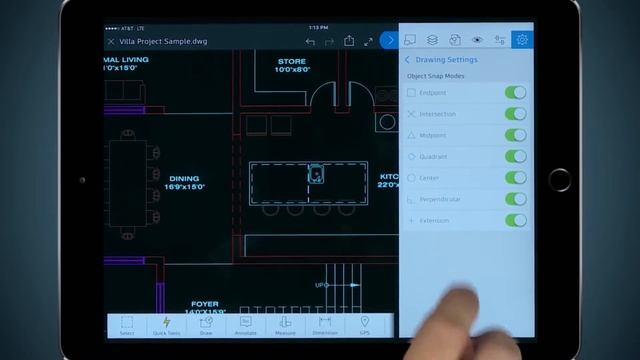
Task: Open Quick Tools lightning menu
Action: coord(167,326)
